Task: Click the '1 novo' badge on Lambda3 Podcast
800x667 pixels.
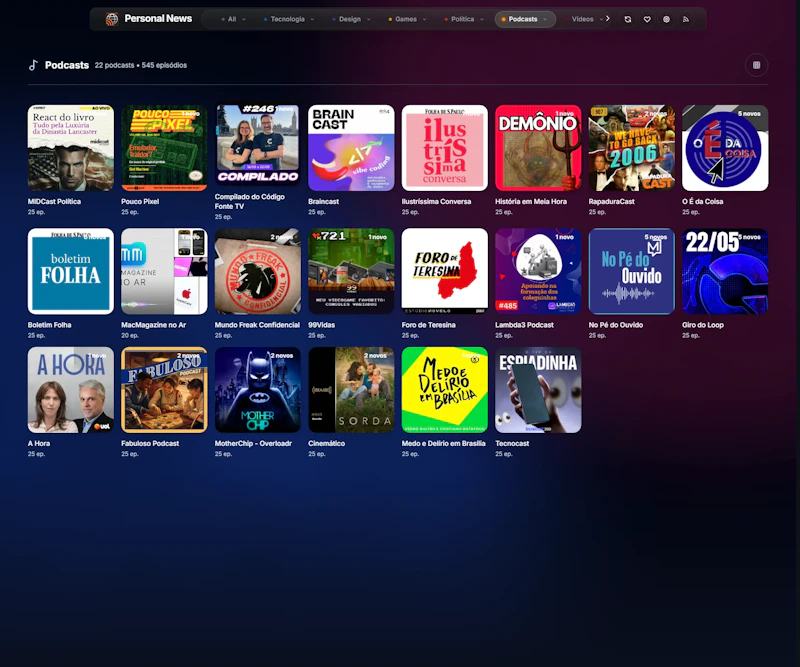Action: pos(564,237)
